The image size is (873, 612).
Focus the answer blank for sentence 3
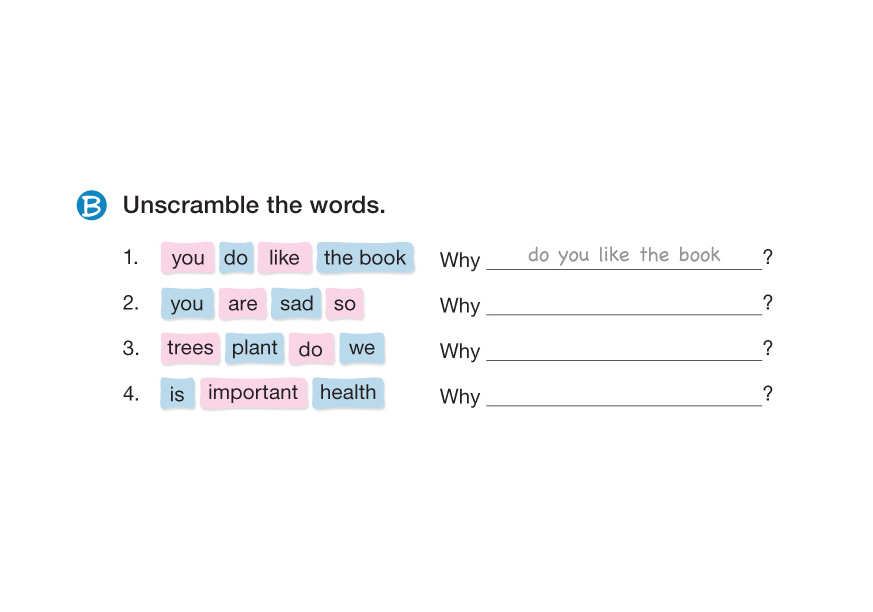tap(624, 349)
